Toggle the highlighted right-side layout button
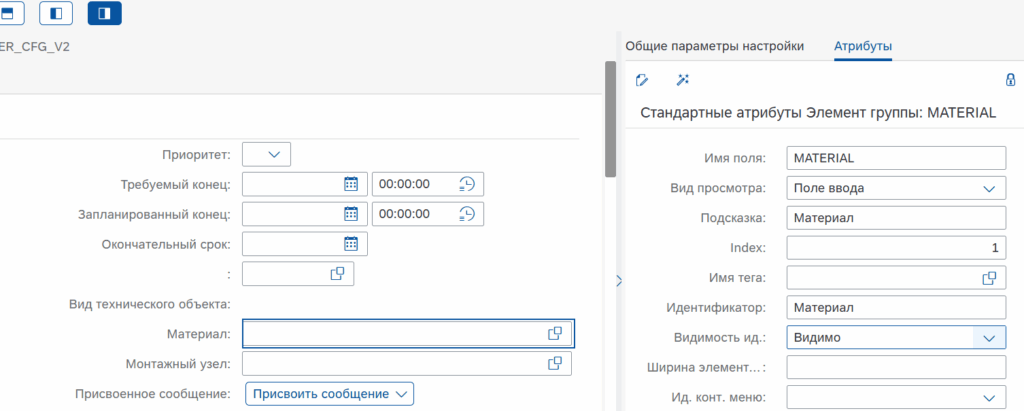Image resolution: width=1024 pixels, height=411 pixels. [105, 13]
